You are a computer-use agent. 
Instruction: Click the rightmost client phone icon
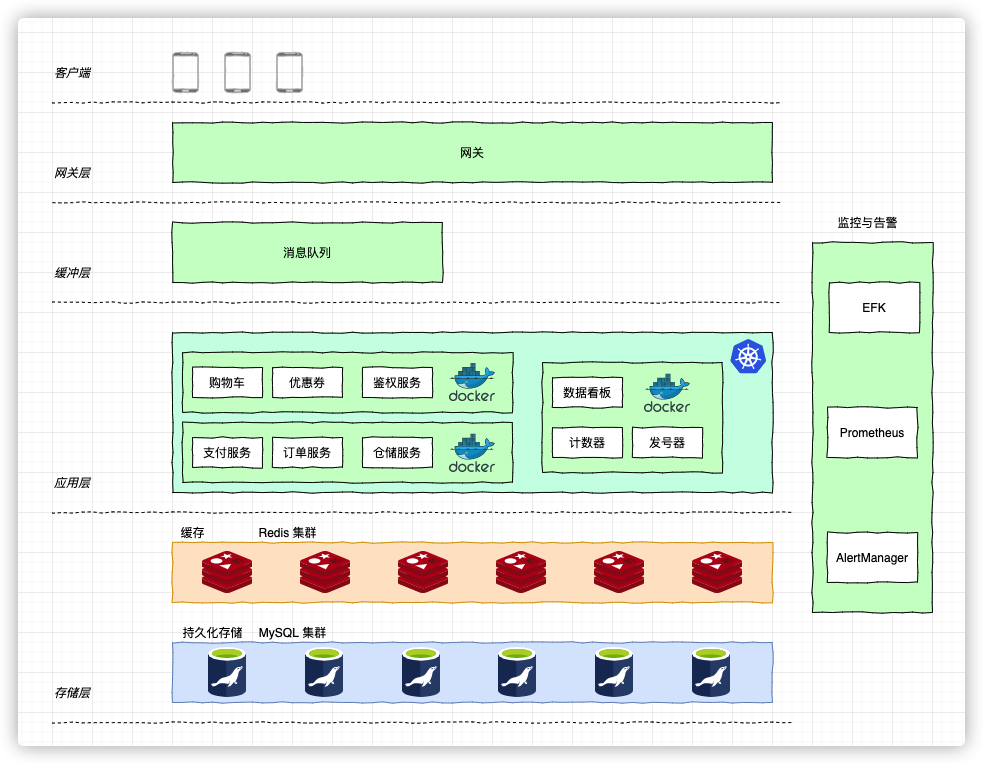289,73
